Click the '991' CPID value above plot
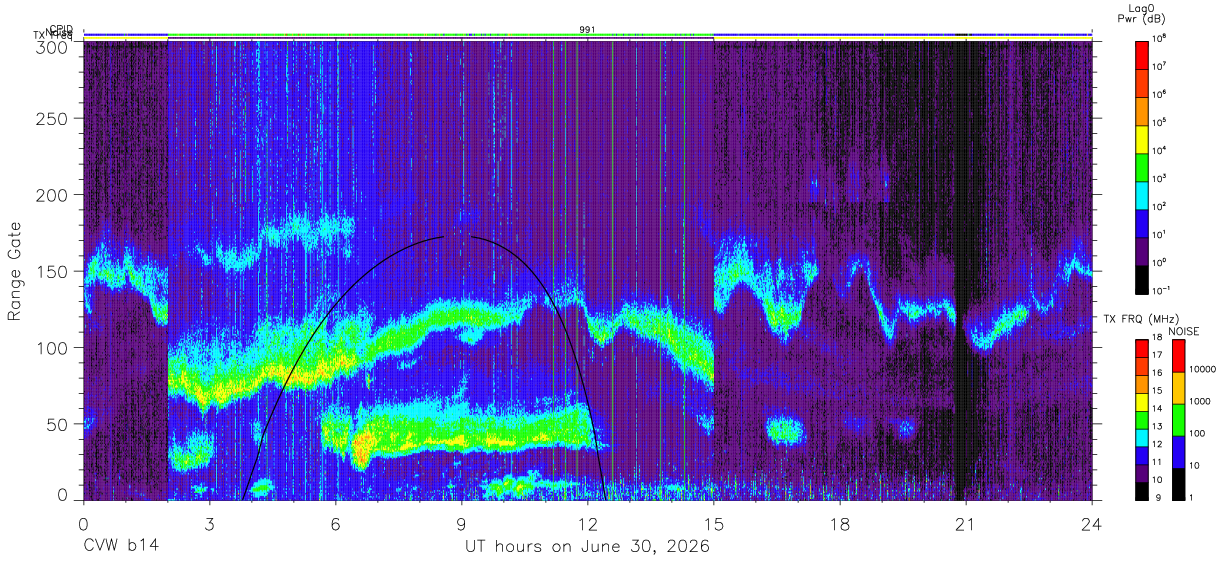 pos(588,30)
